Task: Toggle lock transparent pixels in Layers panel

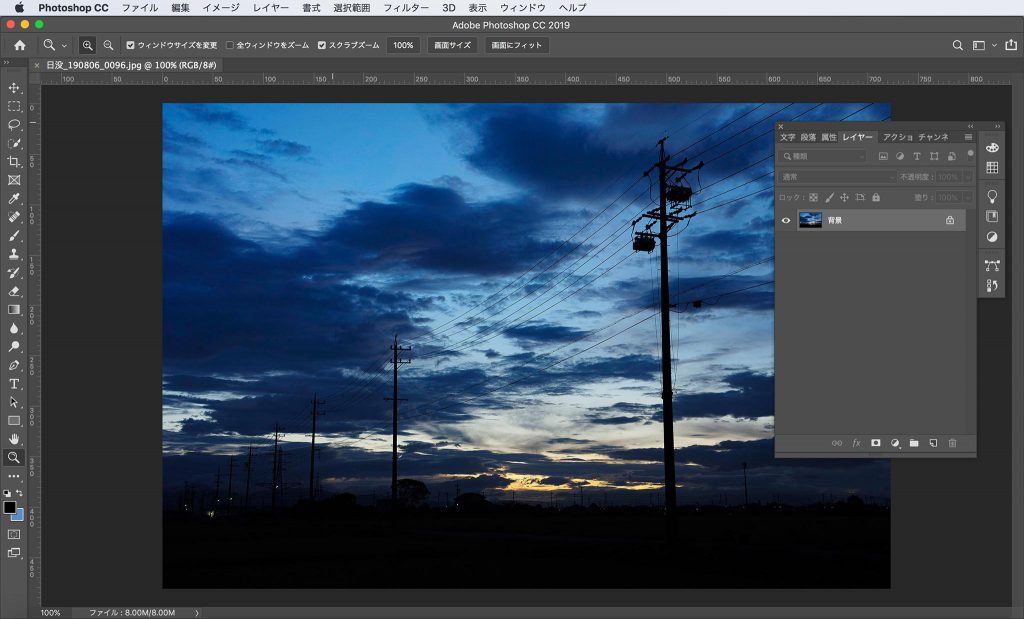Action: coord(814,197)
